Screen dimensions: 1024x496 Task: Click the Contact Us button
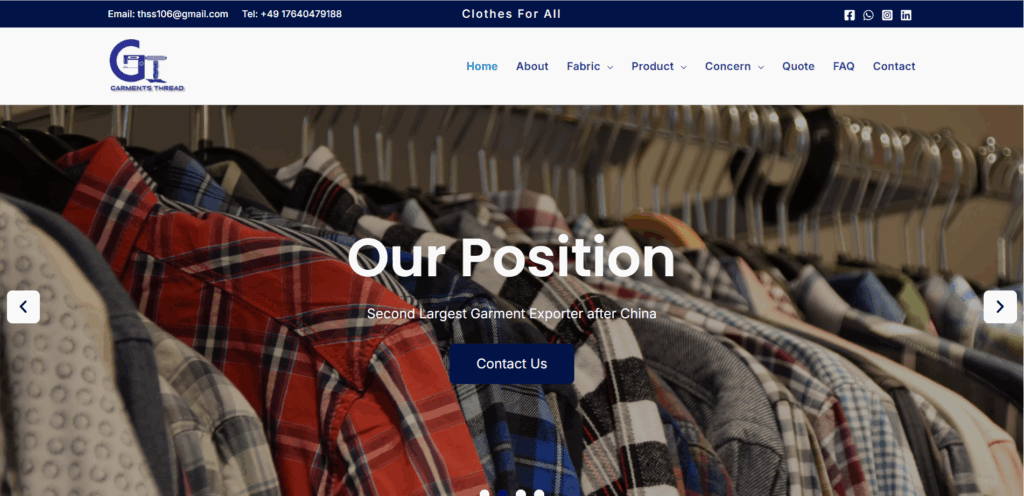[x=511, y=364]
